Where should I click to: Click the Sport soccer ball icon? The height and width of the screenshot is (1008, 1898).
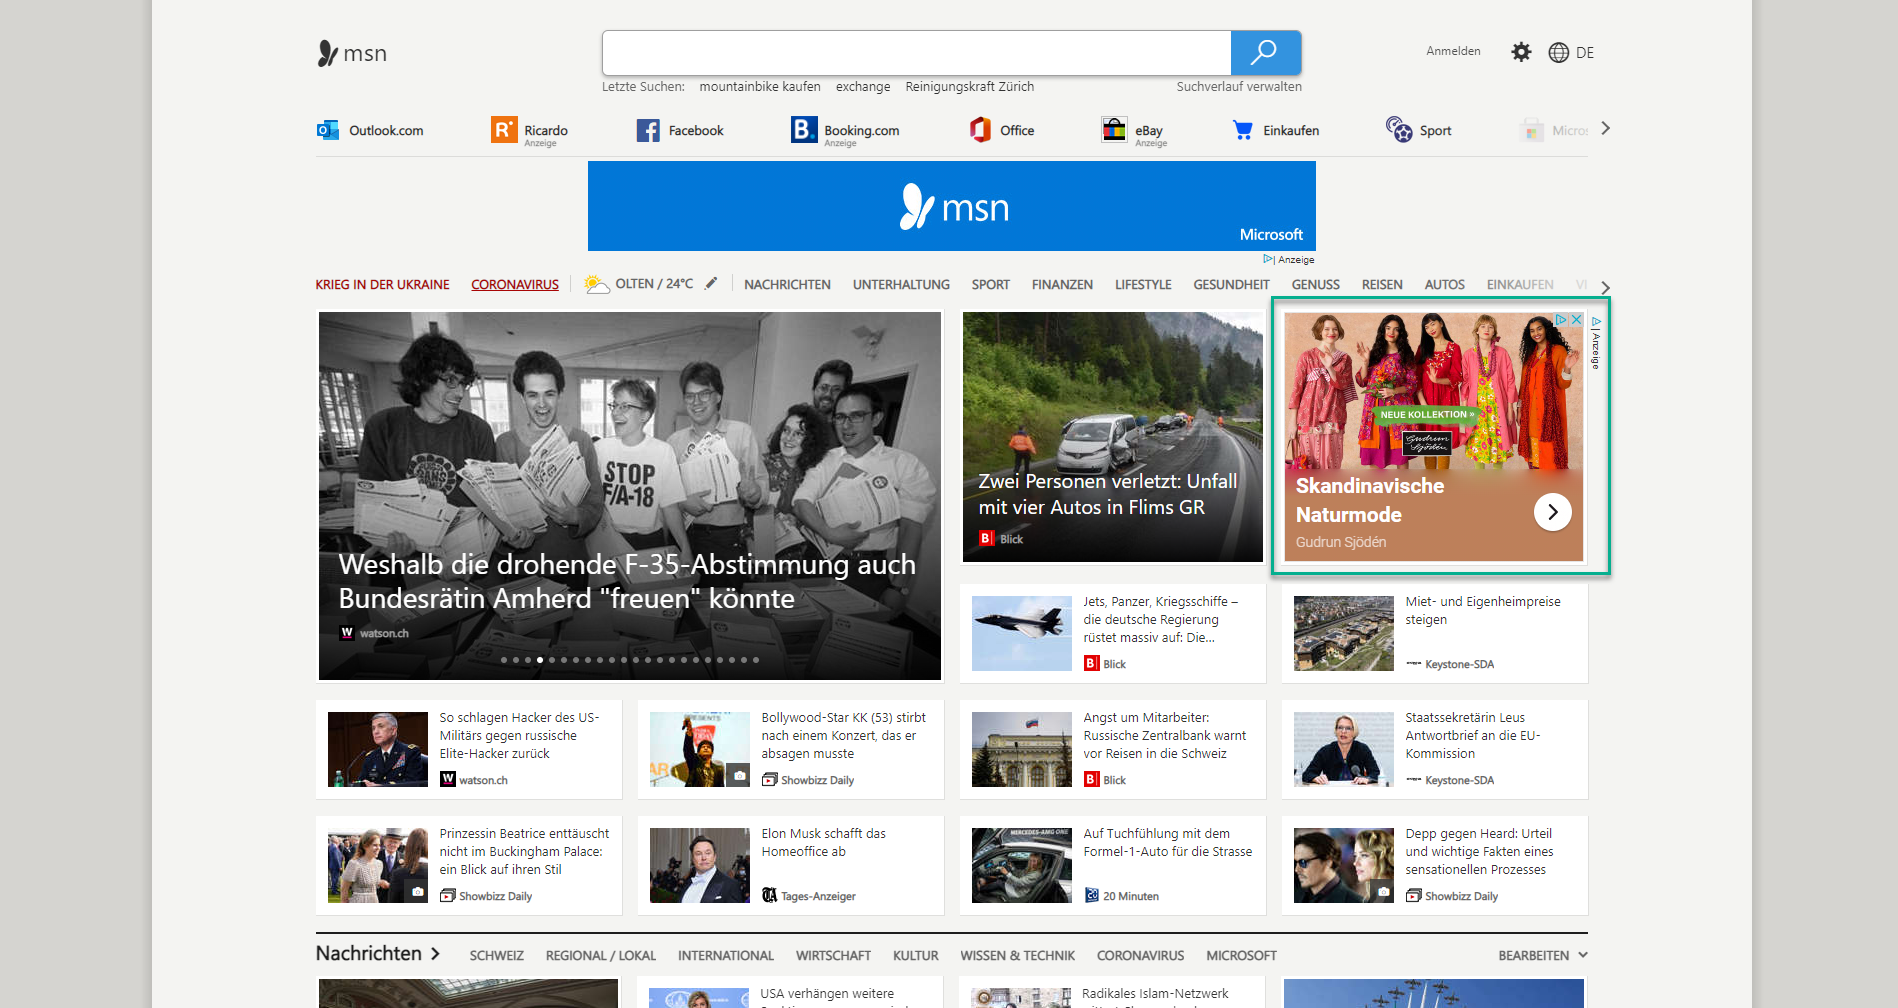(1398, 129)
